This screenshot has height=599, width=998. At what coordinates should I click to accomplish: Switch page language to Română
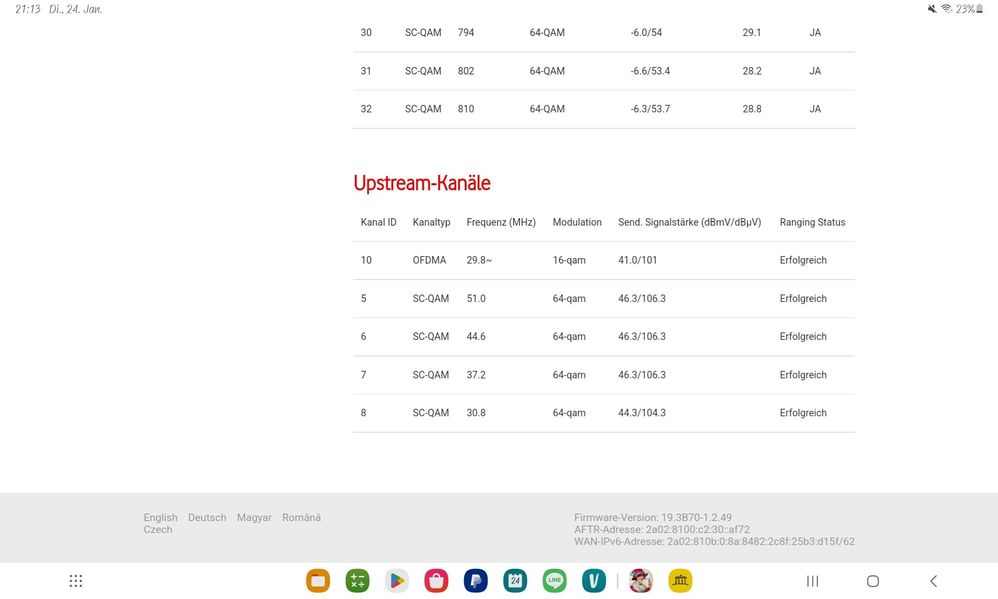(301, 518)
